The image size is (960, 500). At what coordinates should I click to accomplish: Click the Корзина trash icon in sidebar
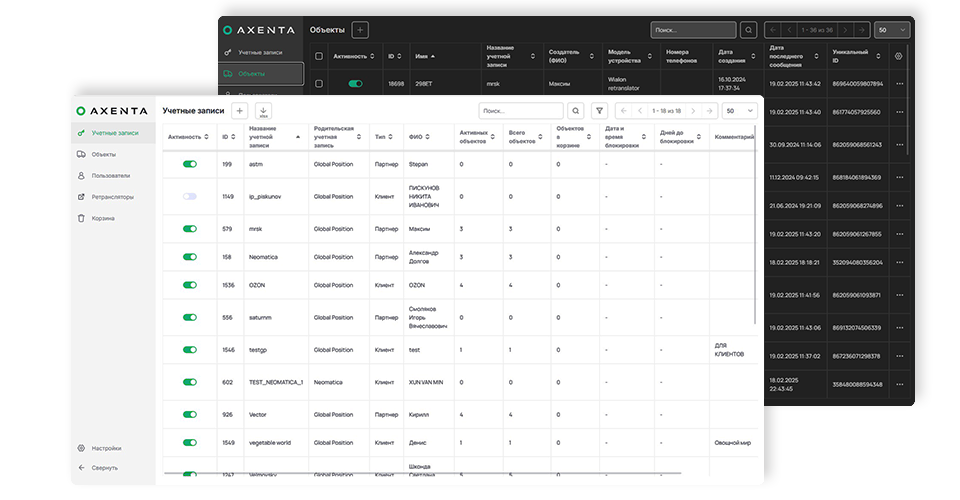pos(81,218)
